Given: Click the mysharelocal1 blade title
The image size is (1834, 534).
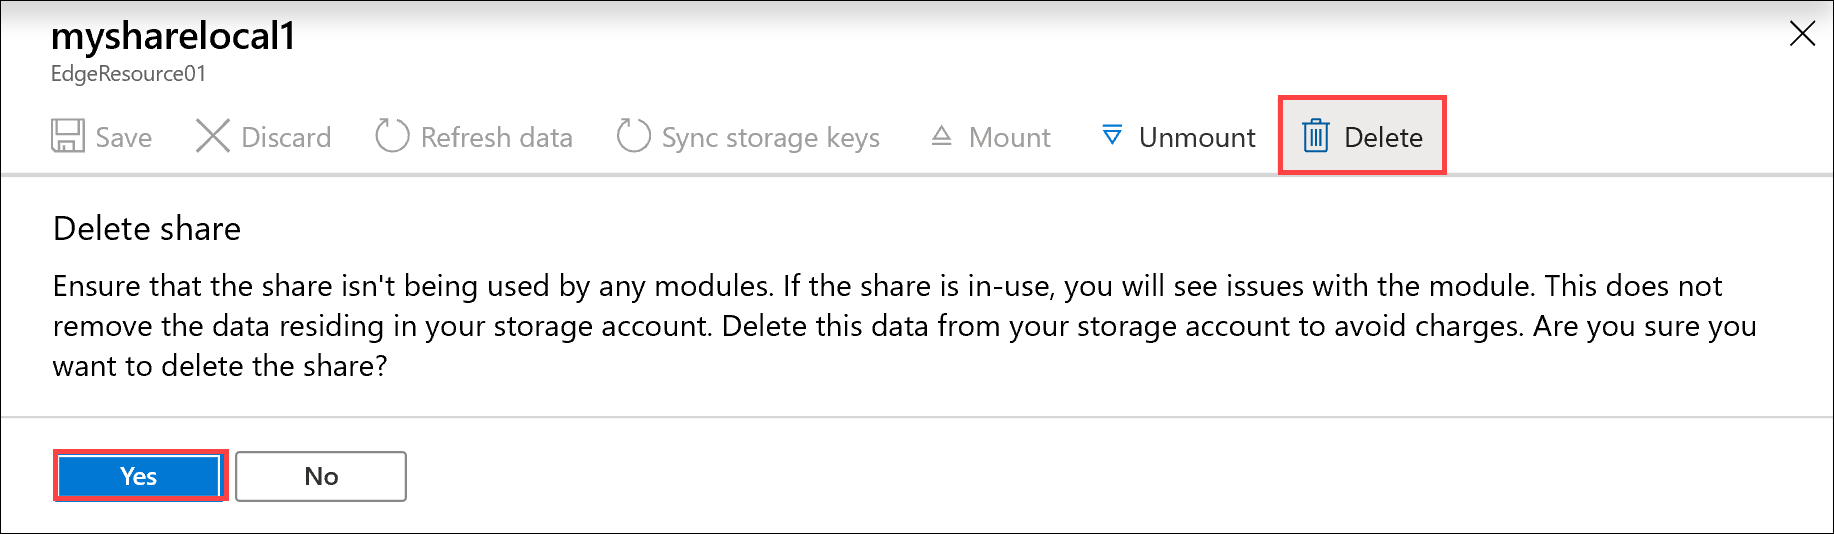Looking at the screenshot, I should coord(173,37).
